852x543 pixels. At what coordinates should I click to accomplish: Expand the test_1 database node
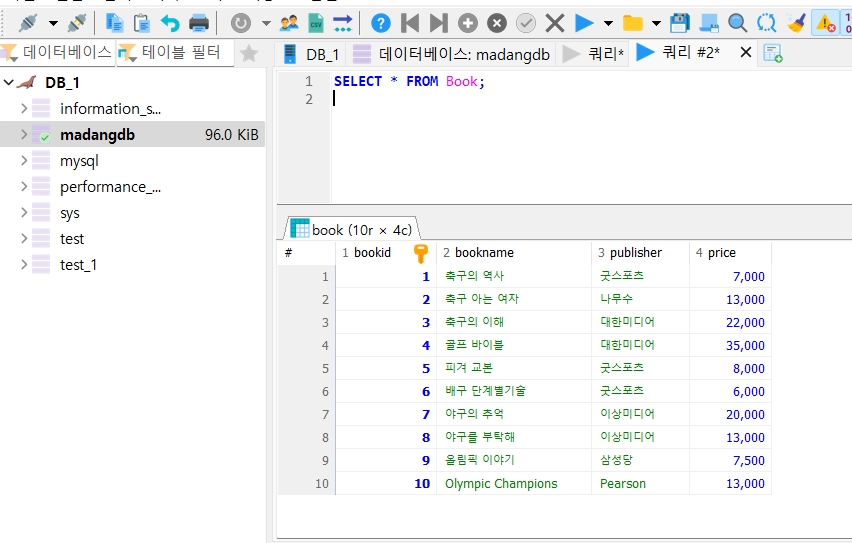[24, 265]
